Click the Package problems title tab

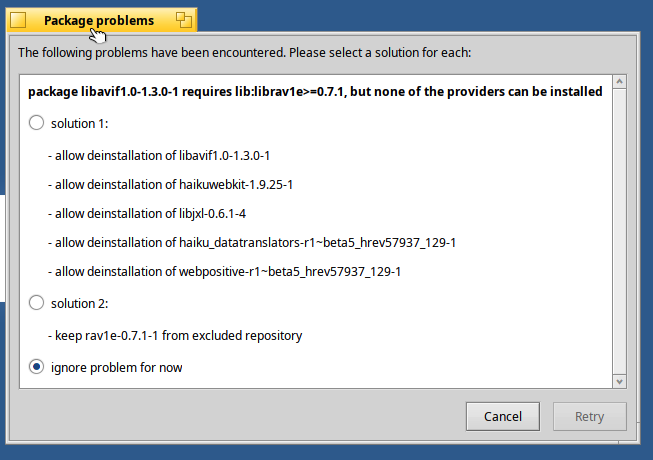click(99, 20)
